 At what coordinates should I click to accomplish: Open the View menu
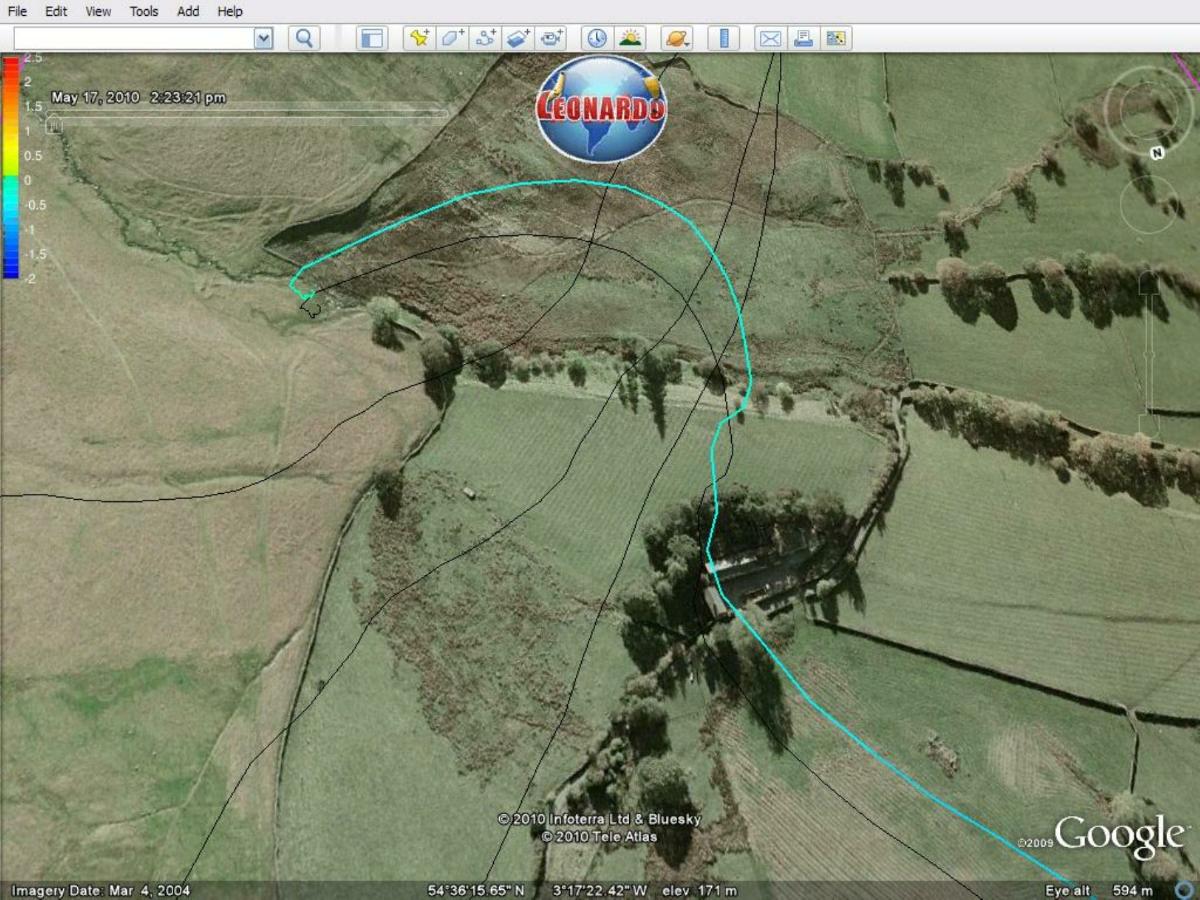click(96, 11)
